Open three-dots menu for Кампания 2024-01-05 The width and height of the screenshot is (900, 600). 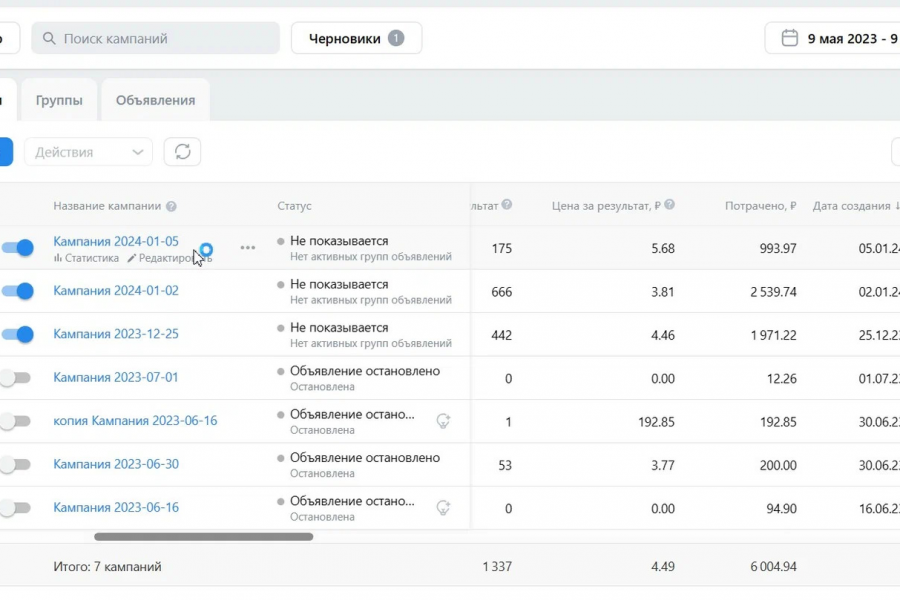248,248
